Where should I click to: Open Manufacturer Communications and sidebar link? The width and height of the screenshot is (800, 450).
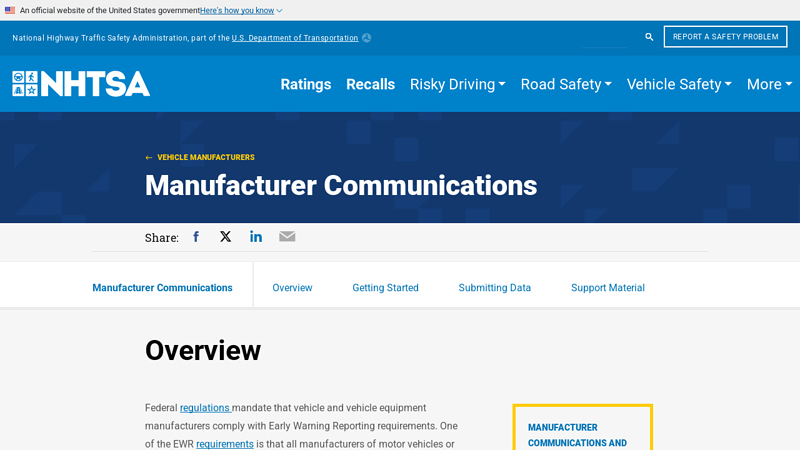click(x=577, y=435)
